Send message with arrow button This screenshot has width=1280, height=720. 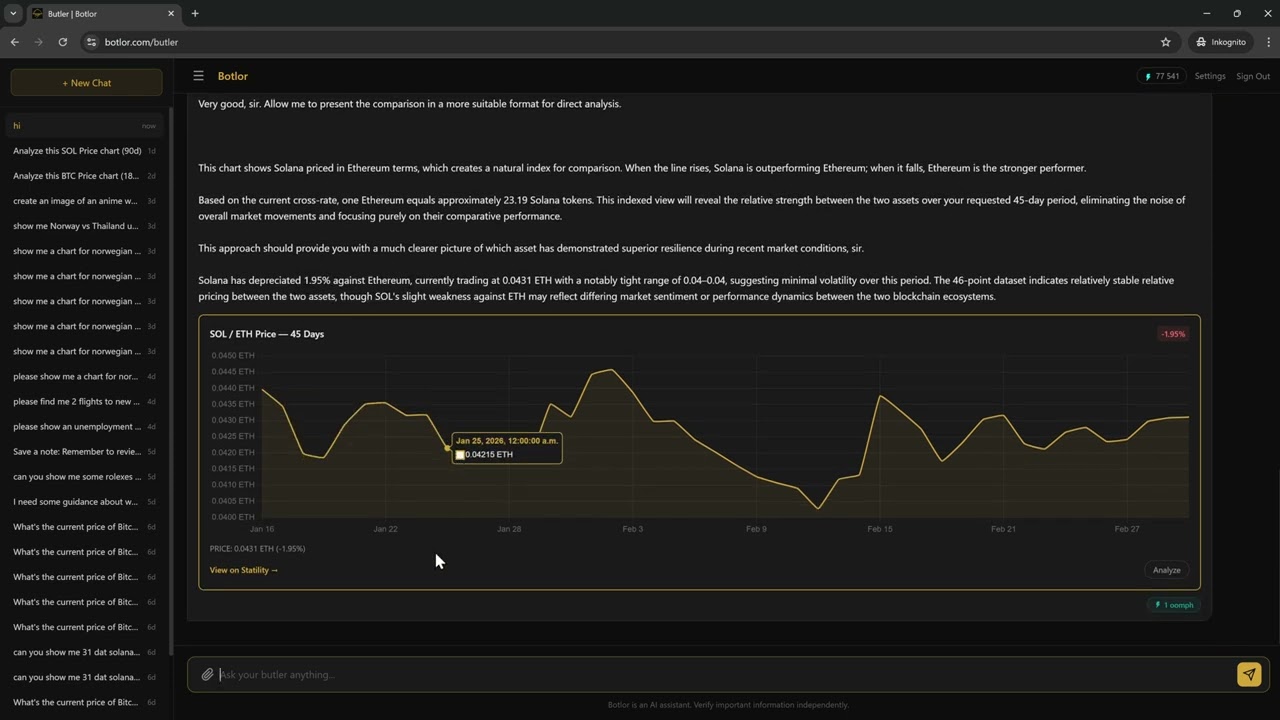(x=1249, y=675)
